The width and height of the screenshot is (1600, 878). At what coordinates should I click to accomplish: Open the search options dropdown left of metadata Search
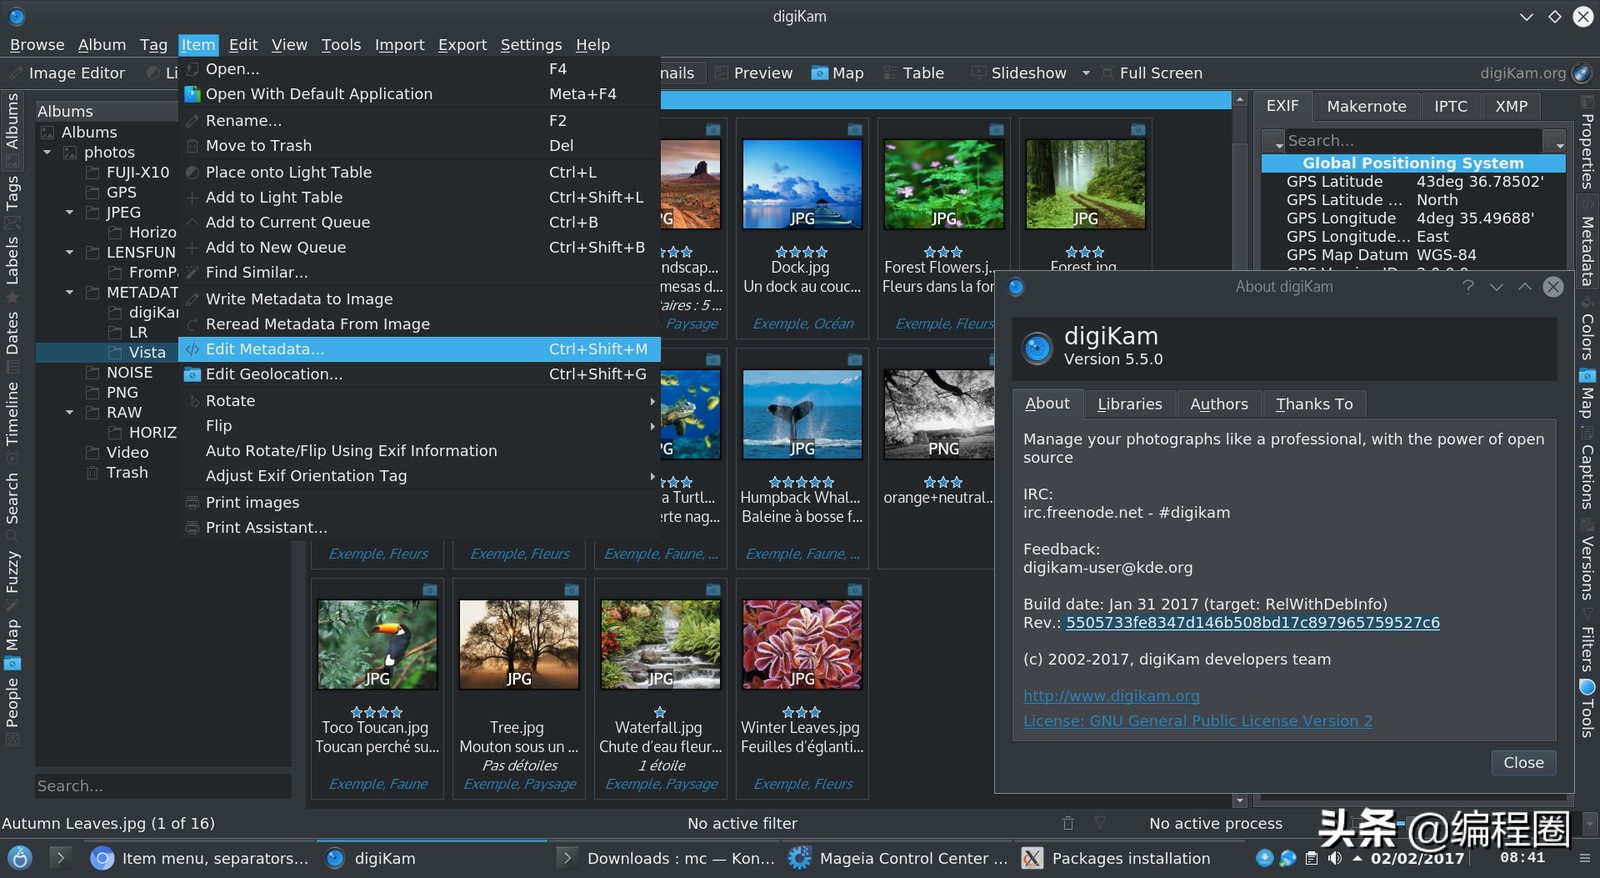[x=1273, y=141]
